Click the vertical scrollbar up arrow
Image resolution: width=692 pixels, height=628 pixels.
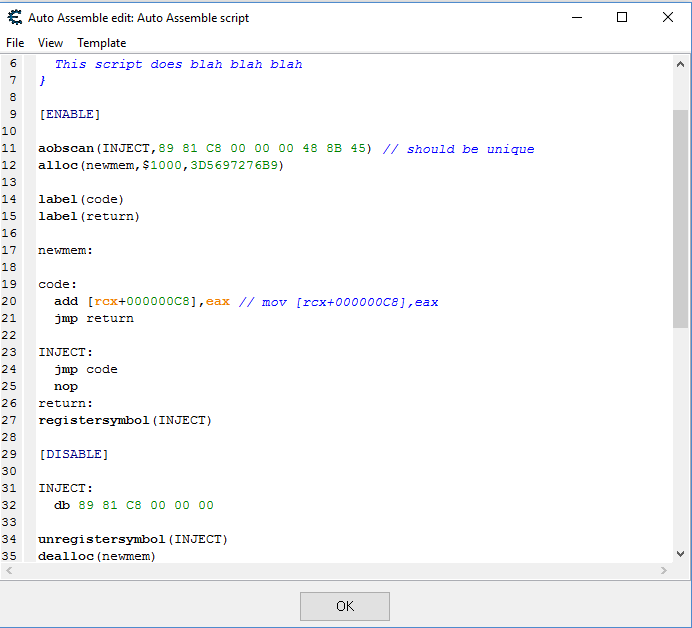(680, 64)
